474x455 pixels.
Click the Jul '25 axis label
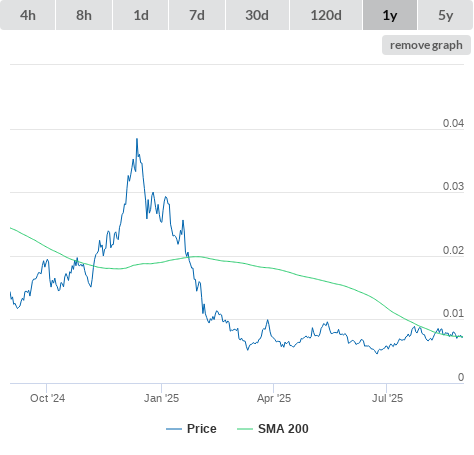pos(387,398)
